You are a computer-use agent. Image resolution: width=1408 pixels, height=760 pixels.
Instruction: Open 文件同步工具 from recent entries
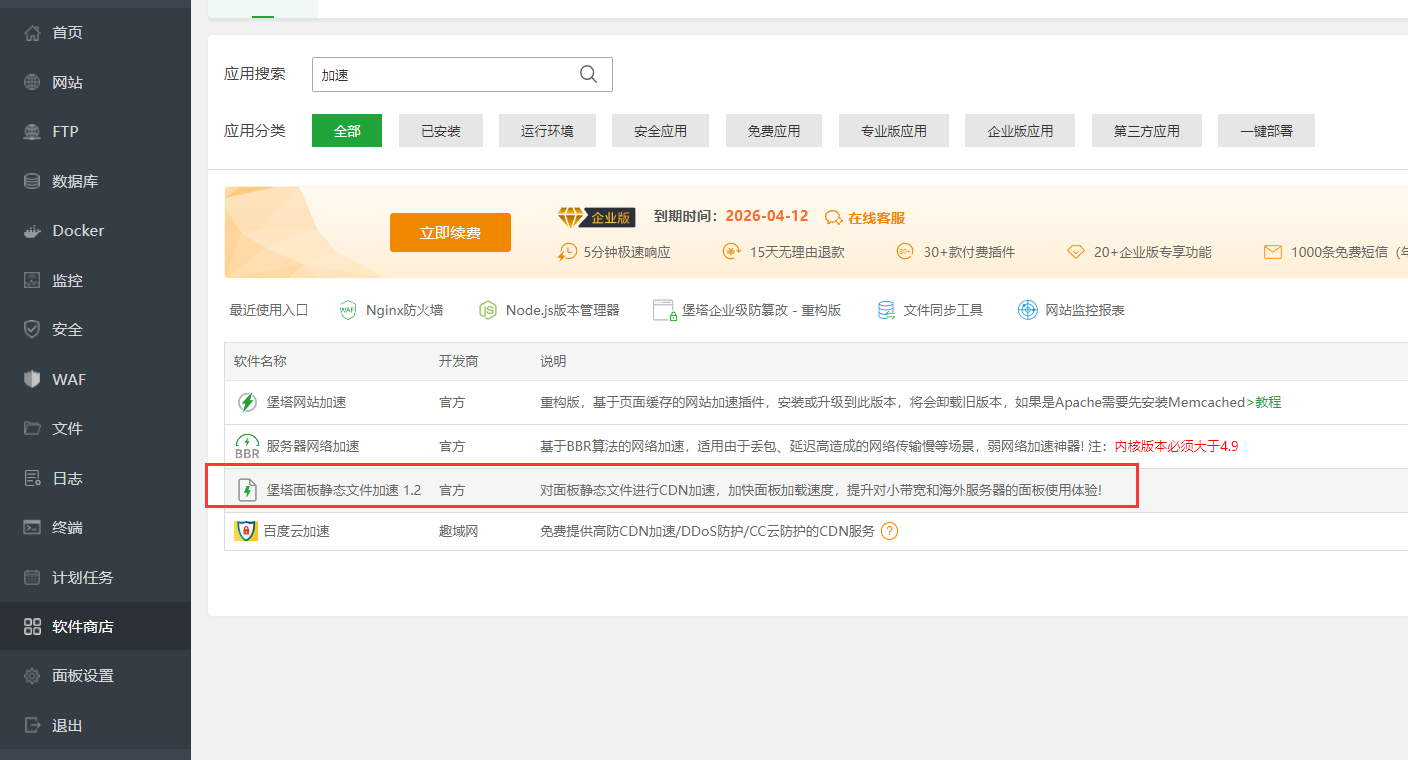[x=943, y=310]
